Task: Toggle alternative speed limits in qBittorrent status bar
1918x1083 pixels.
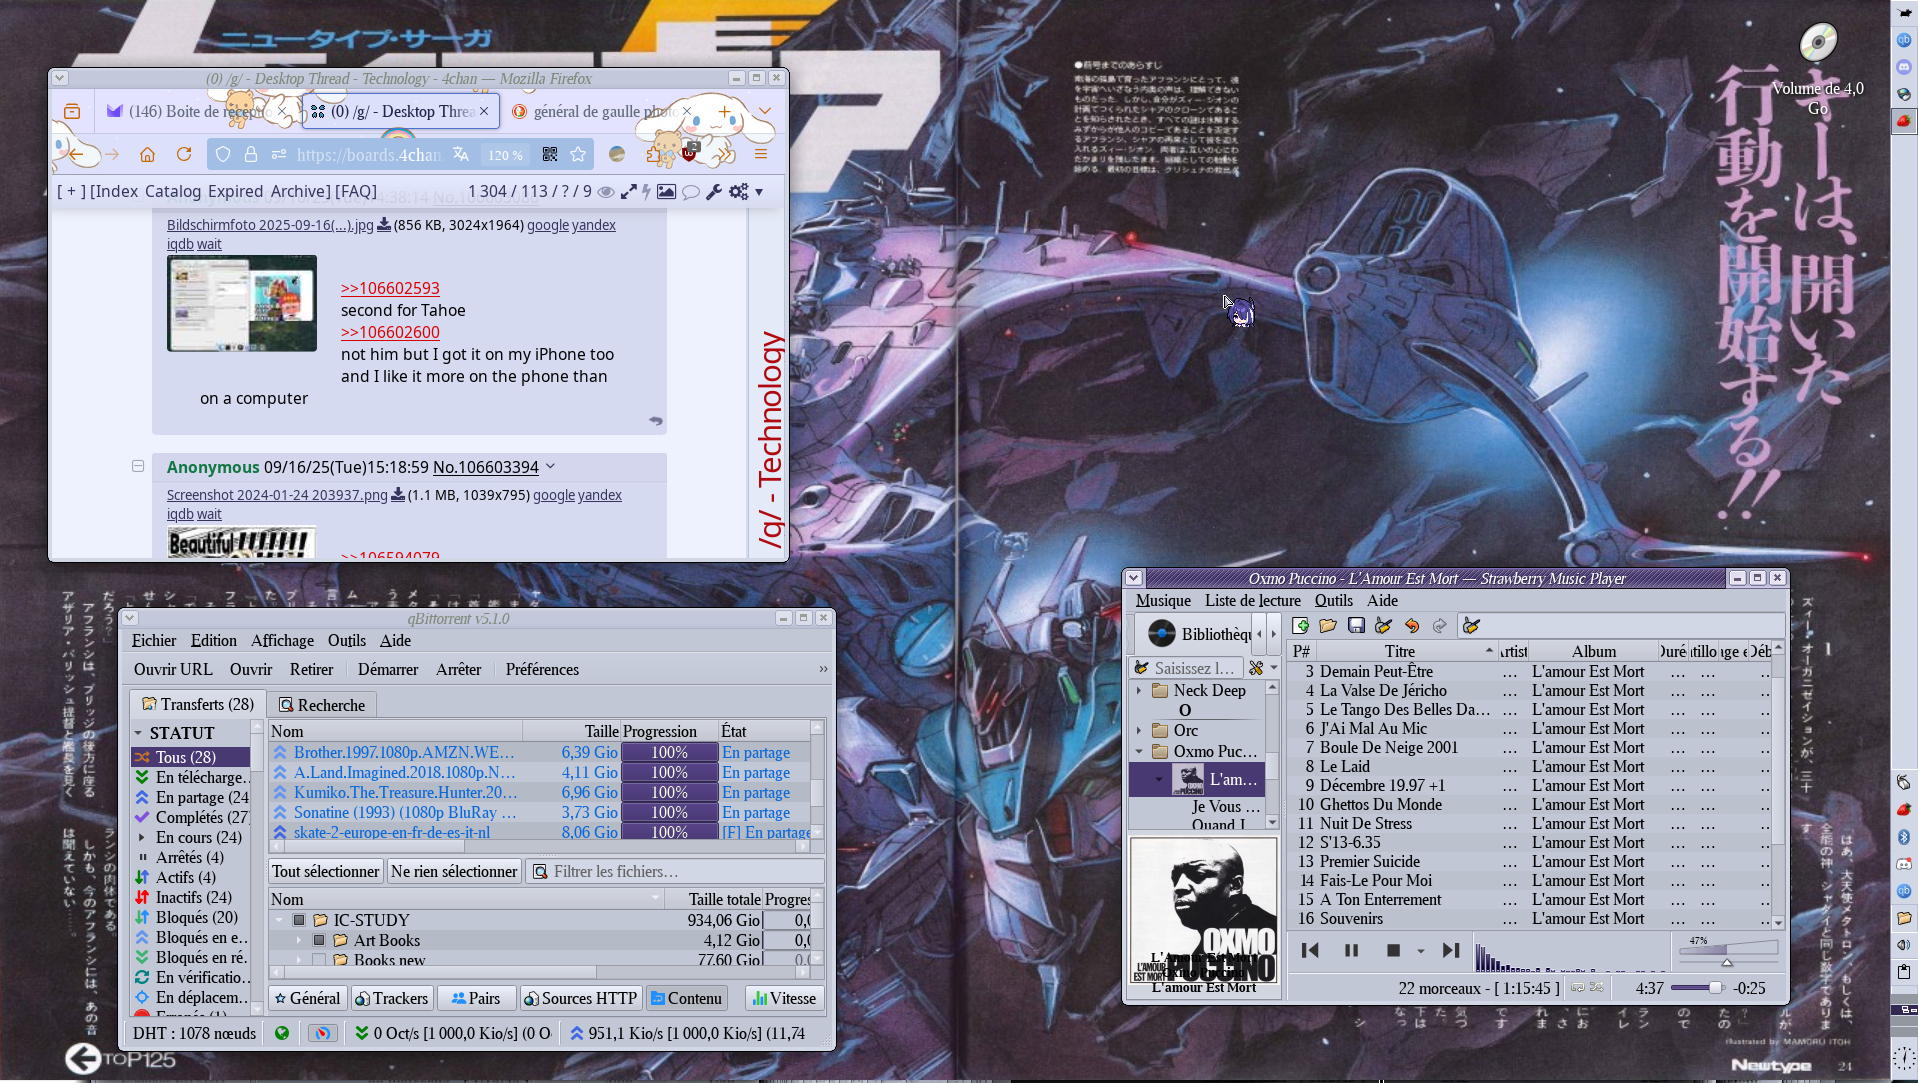Action: tap(322, 1033)
